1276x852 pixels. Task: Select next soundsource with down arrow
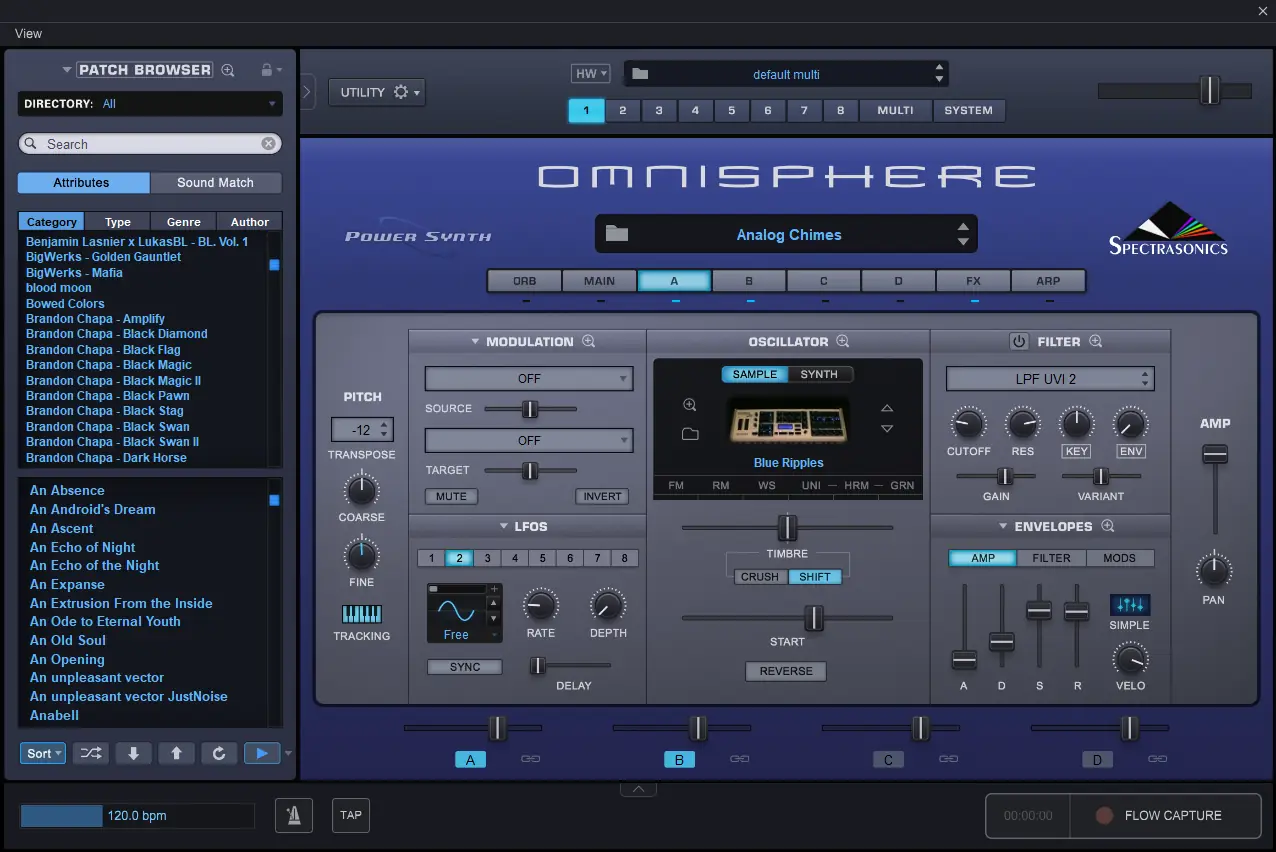pos(887,429)
